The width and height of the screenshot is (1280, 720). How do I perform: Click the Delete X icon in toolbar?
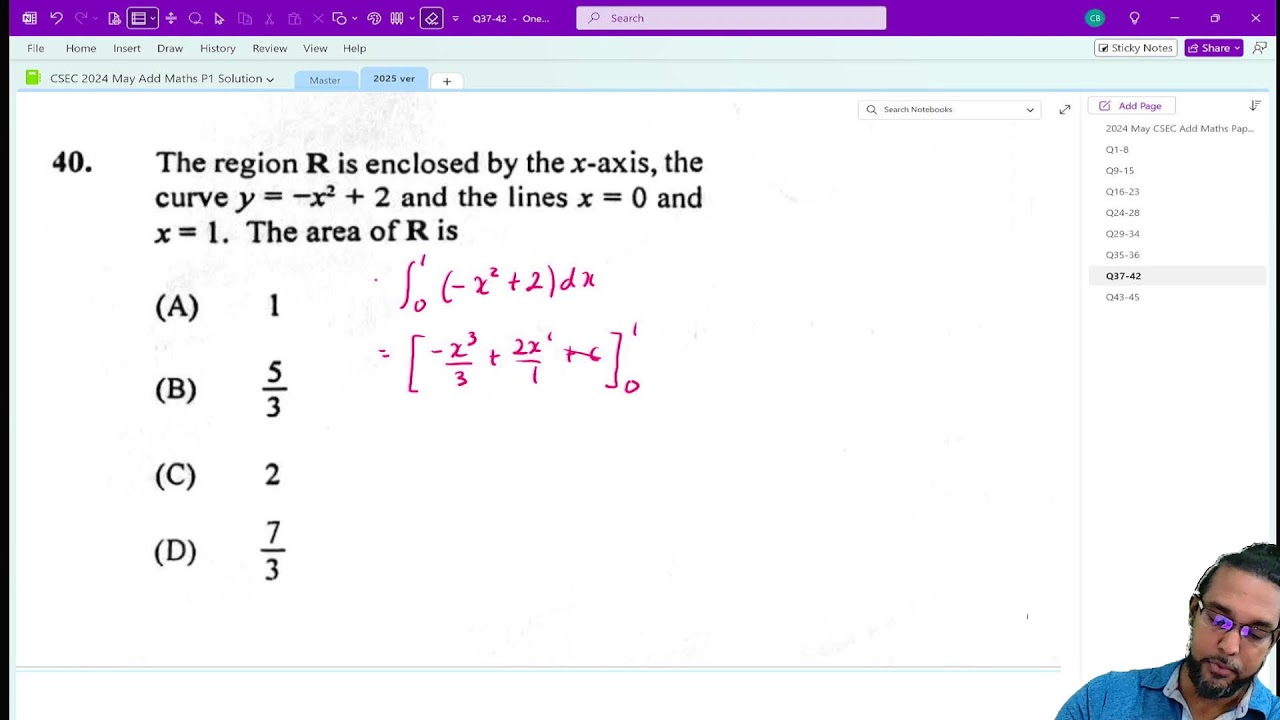(318, 18)
